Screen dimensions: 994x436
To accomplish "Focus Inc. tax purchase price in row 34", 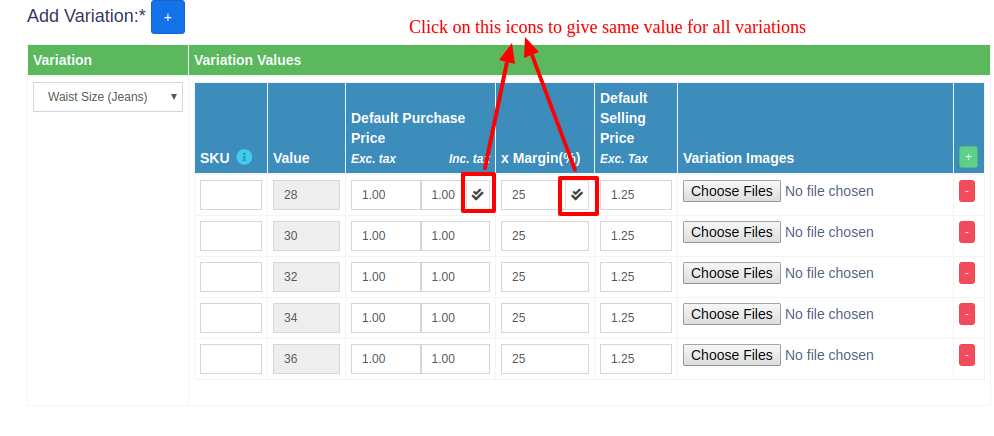I will click(x=455, y=317).
